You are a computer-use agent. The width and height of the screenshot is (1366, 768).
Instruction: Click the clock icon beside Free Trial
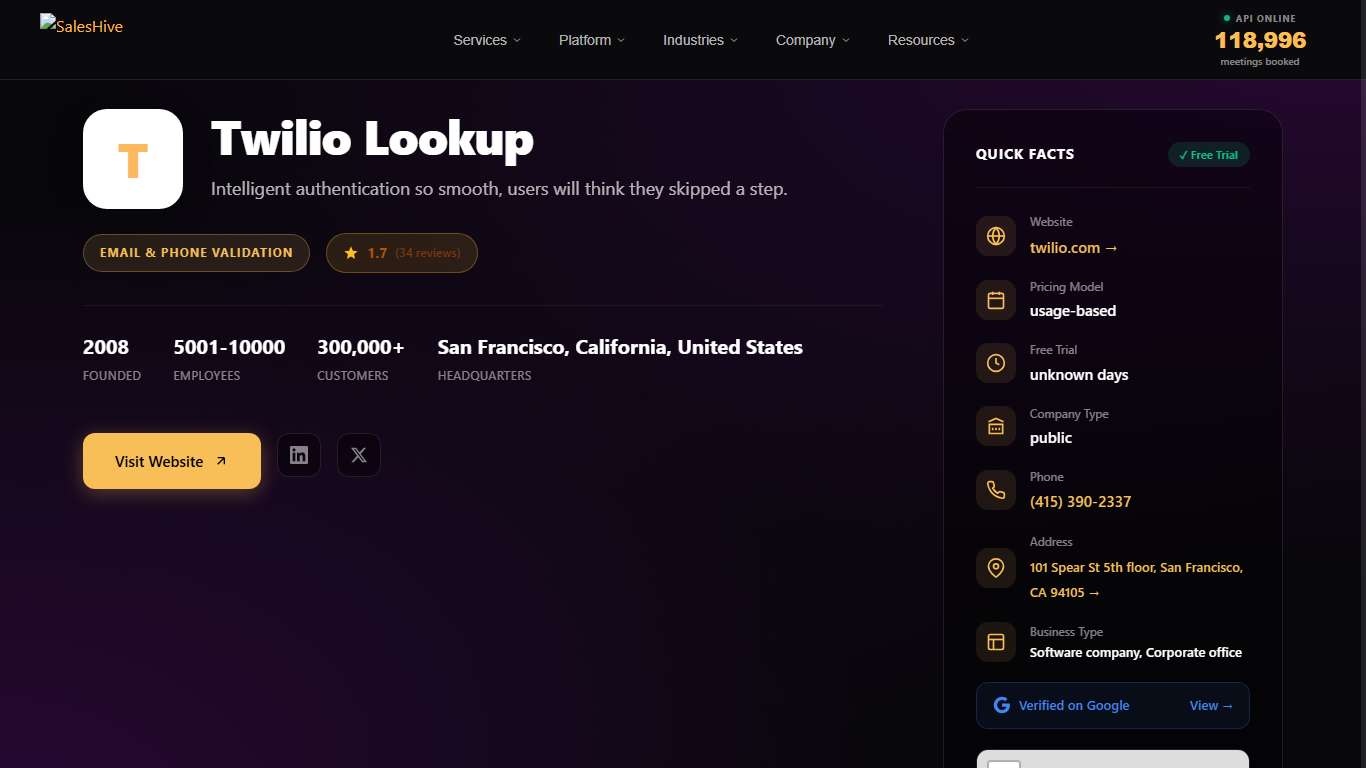996,363
